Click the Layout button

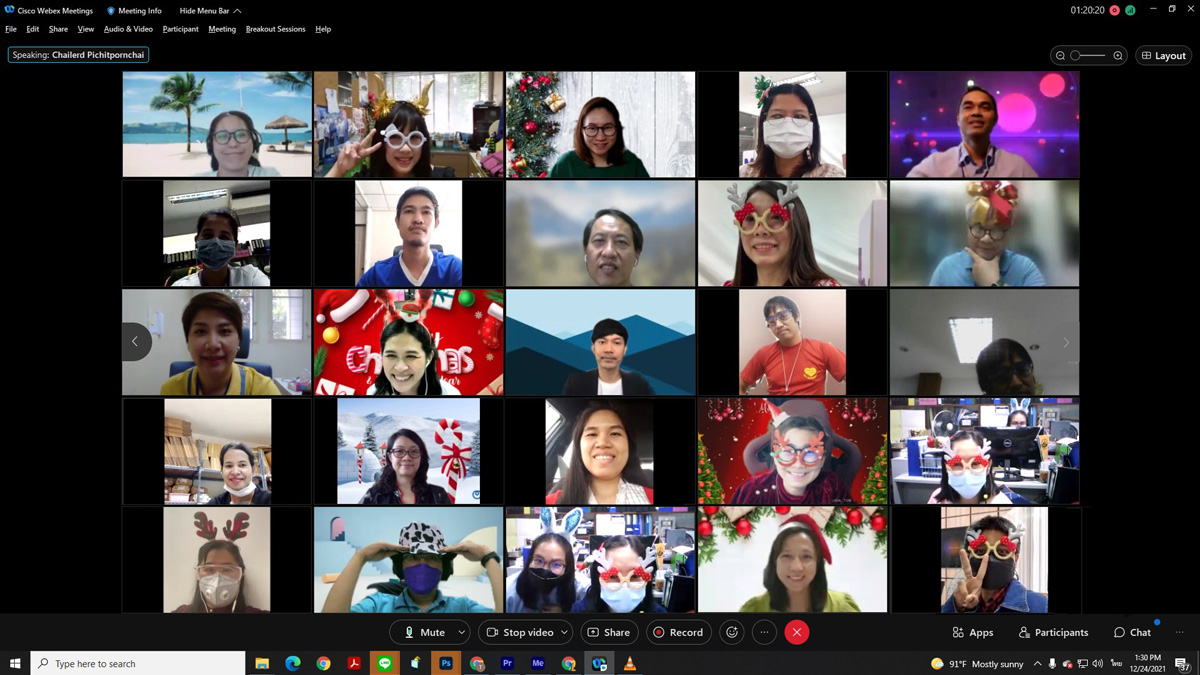click(1163, 56)
